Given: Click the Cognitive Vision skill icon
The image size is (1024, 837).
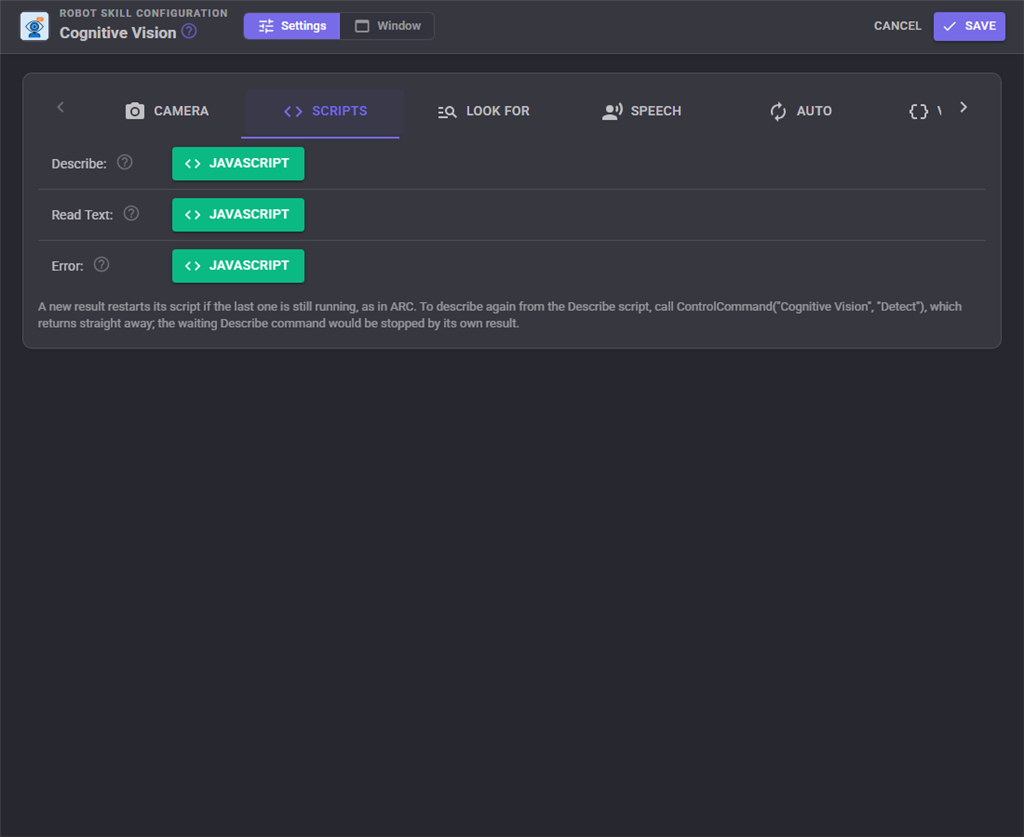Looking at the screenshot, I should (x=35, y=26).
